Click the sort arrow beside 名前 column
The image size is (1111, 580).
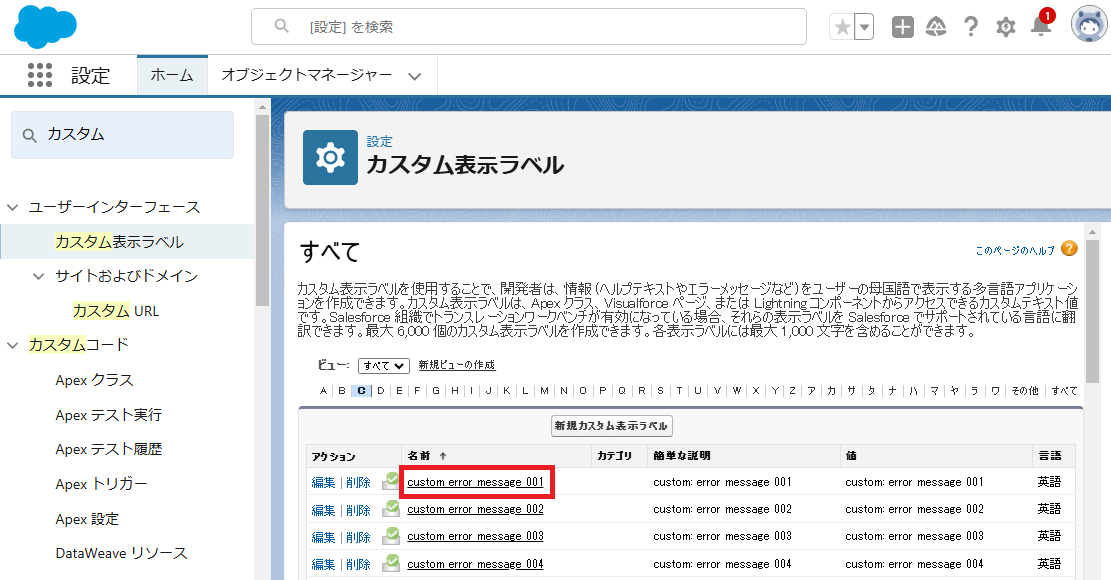443,456
